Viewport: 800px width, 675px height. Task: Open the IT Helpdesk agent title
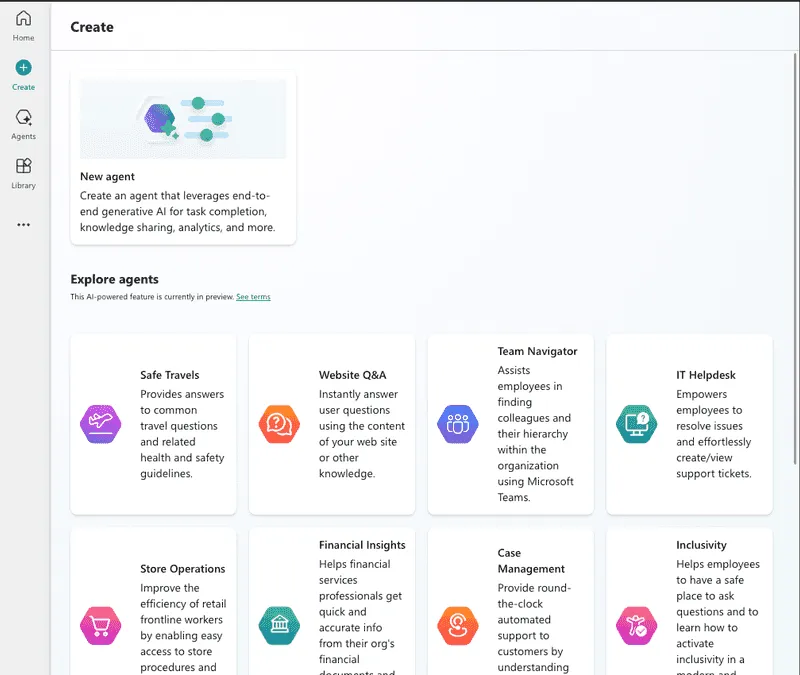coord(706,375)
